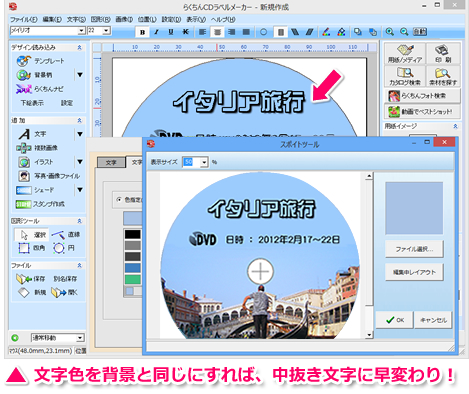Image resolution: width=469 pixels, height=394 pixels.
Task: Expand 背景柄 dropdown arrow
Action: (80, 75)
